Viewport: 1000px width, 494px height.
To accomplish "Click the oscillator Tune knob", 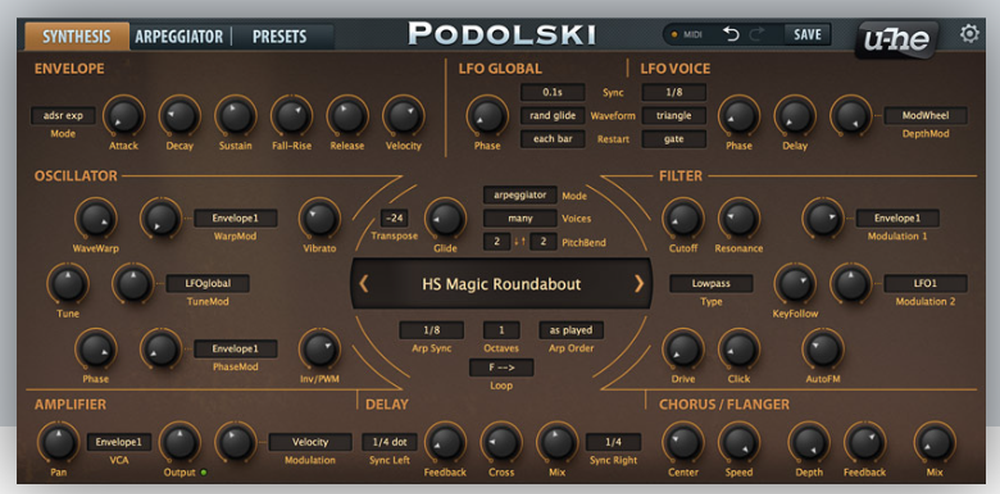I will [x=68, y=284].
